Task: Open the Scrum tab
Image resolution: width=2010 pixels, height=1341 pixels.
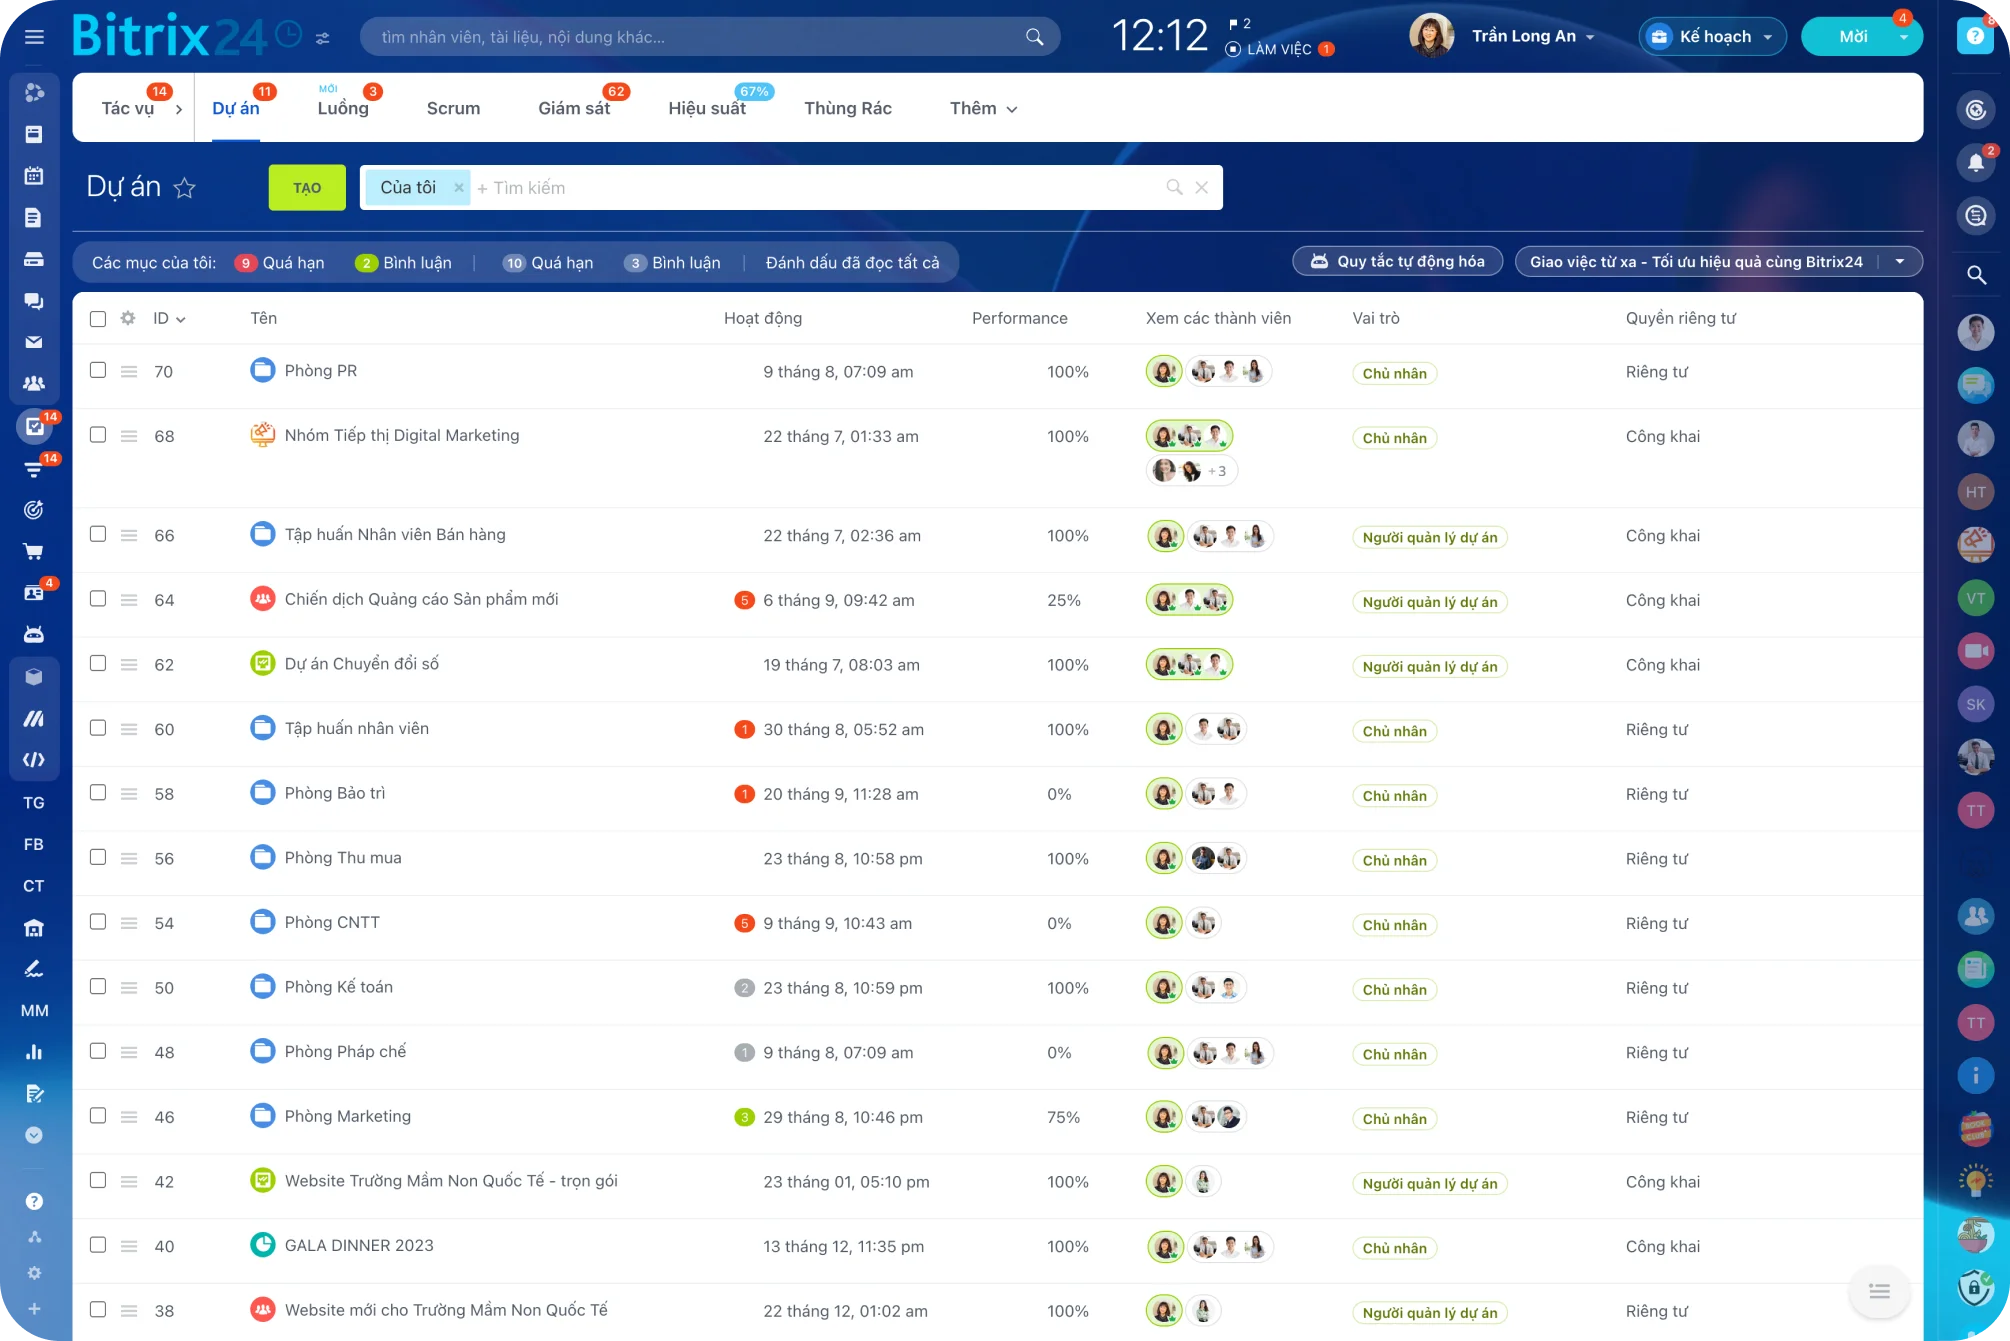Action: (x=453, y=109)
